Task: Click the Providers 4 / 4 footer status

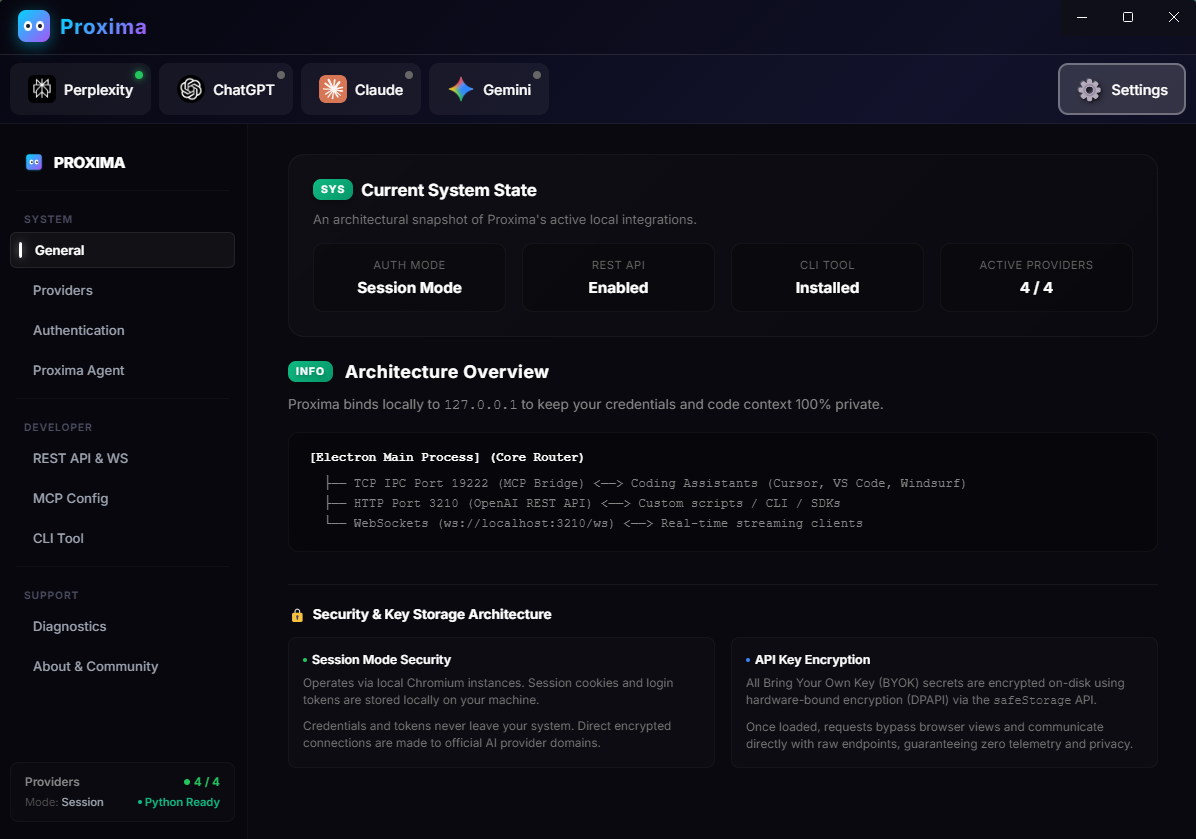Action: click(122, 782)
